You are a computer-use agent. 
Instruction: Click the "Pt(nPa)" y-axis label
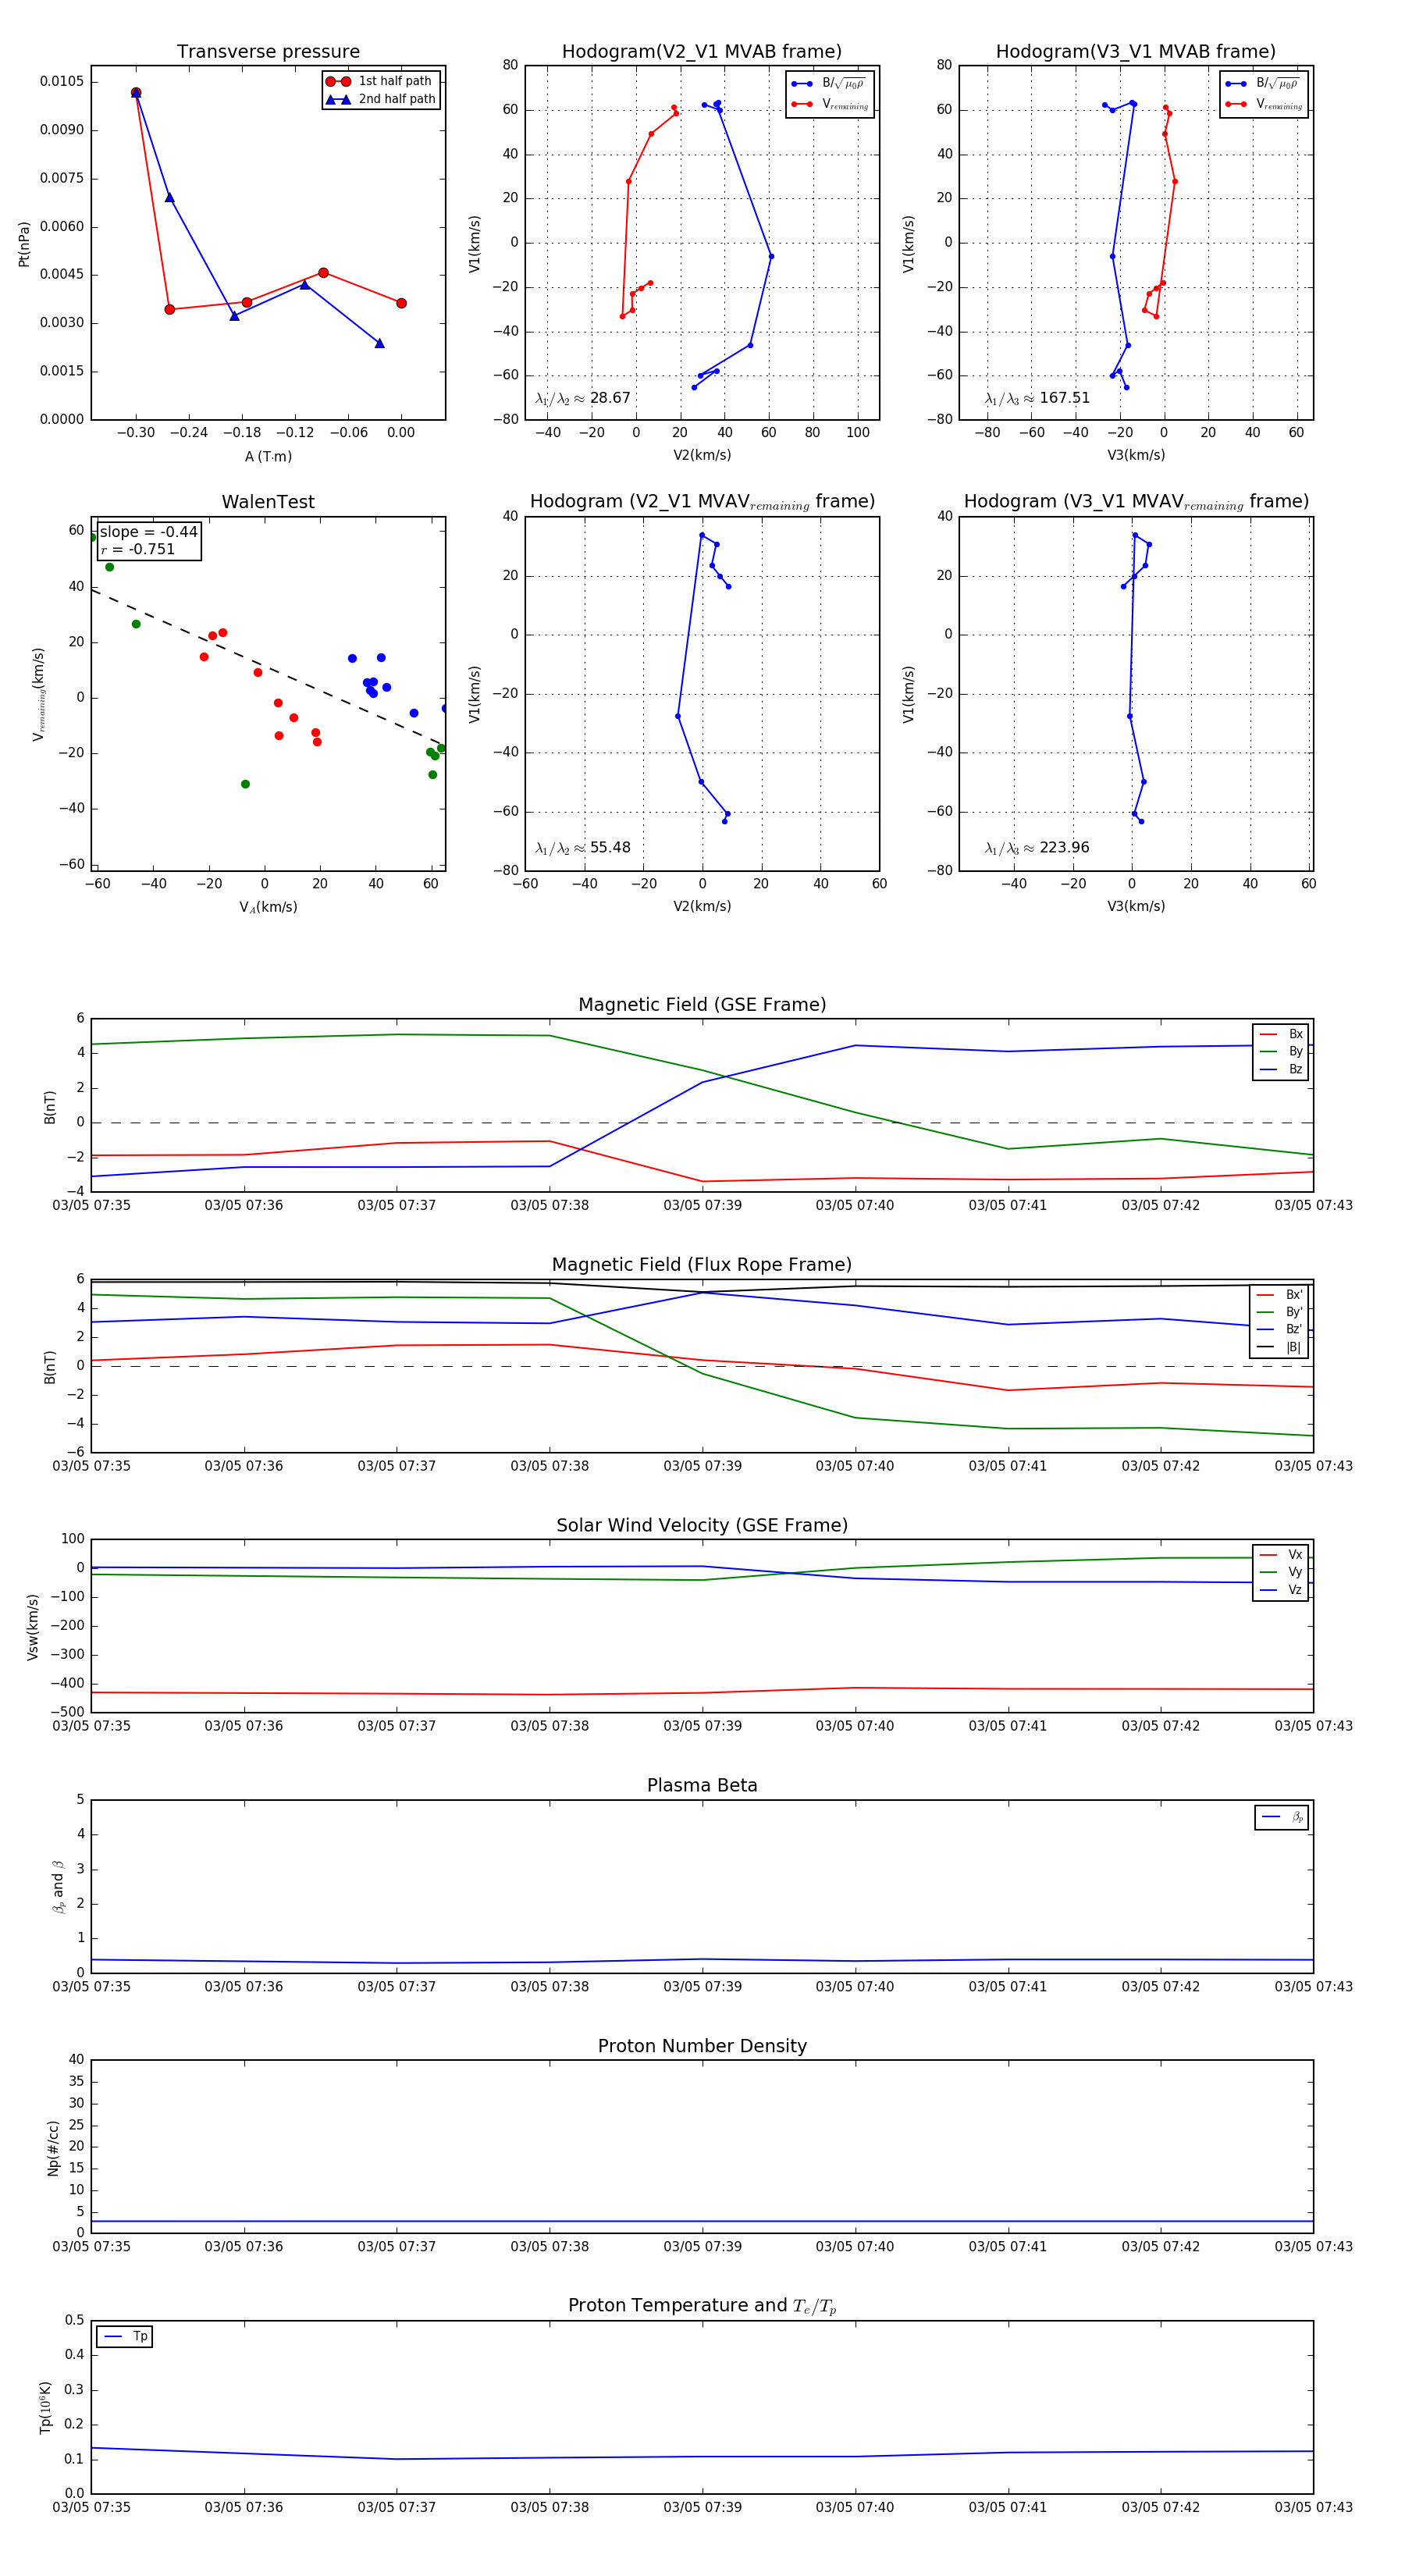(24, 244)
